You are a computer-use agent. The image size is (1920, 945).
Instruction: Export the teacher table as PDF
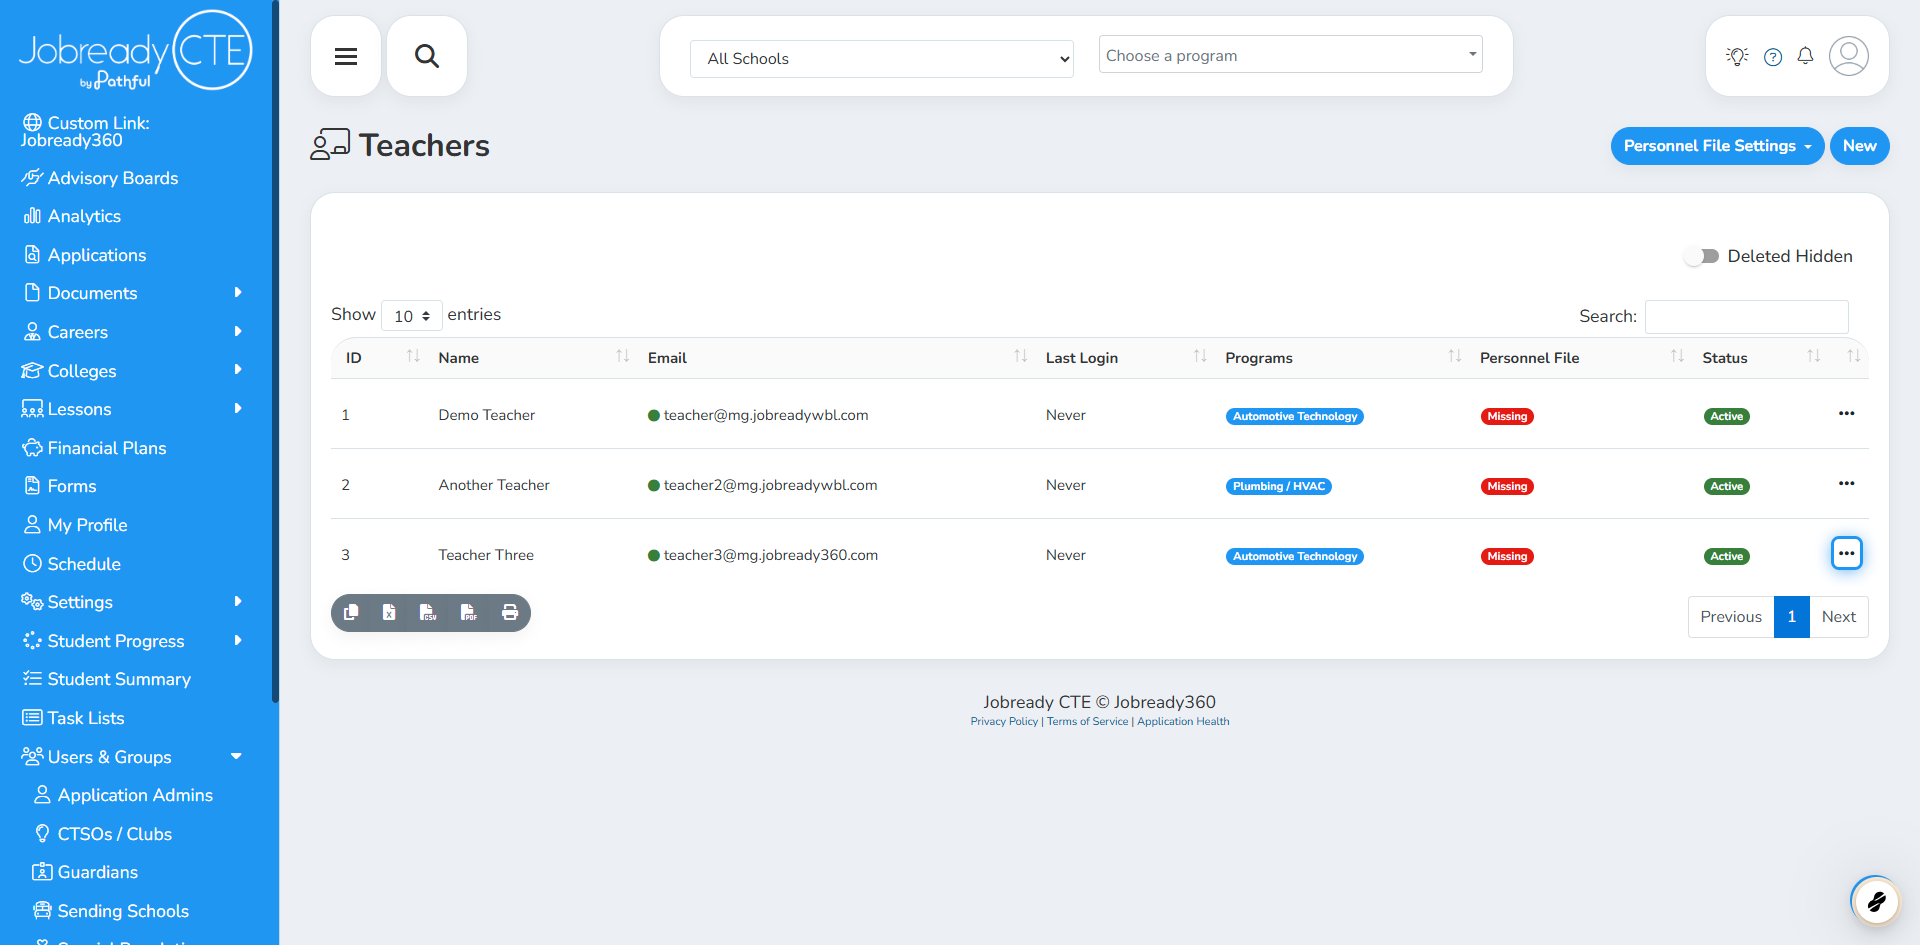tap(468, 613)
